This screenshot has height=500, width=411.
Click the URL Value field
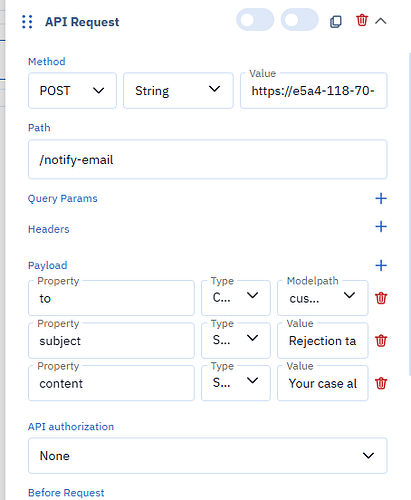314,91
